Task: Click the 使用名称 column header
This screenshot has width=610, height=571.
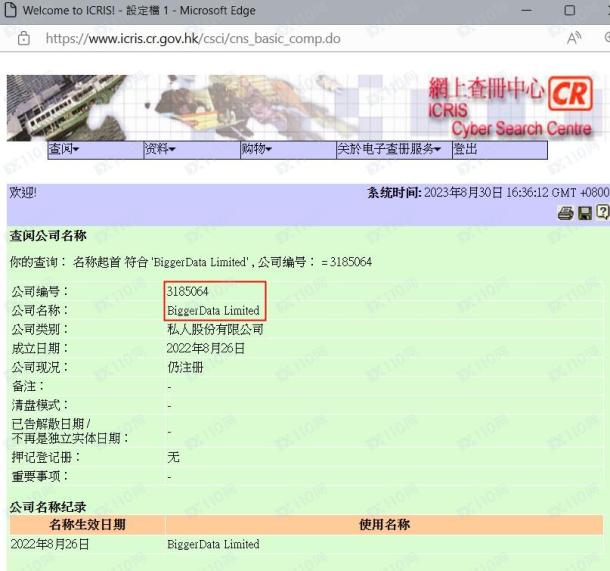Action: [384, 524]
